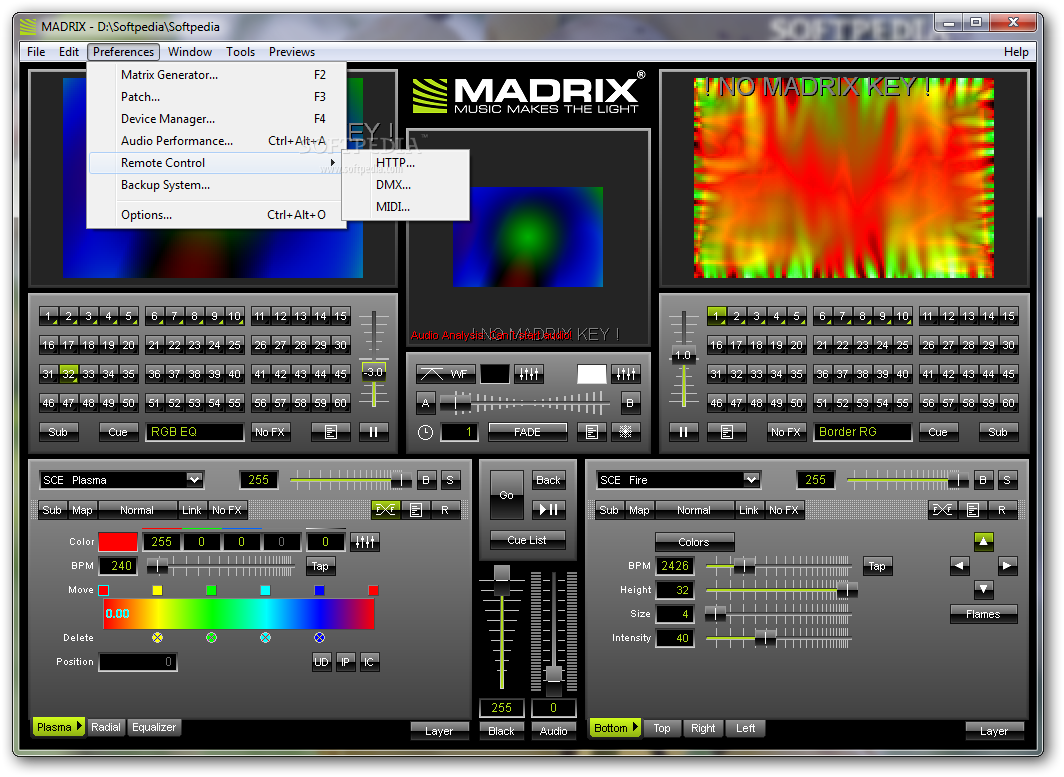The height and width of the screenshot is (777, 1064).
Task: Toggle the green FX chaser icon in Plasma panel
Action: tap(385, 510)
